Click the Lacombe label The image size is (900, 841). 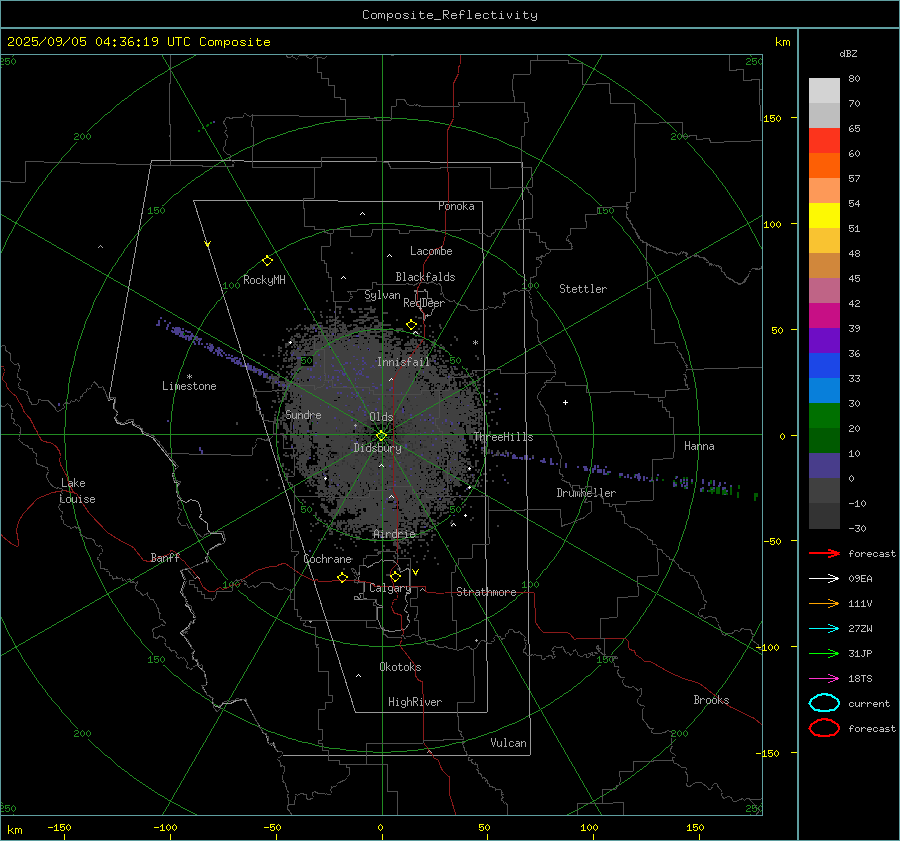point(431,251)
